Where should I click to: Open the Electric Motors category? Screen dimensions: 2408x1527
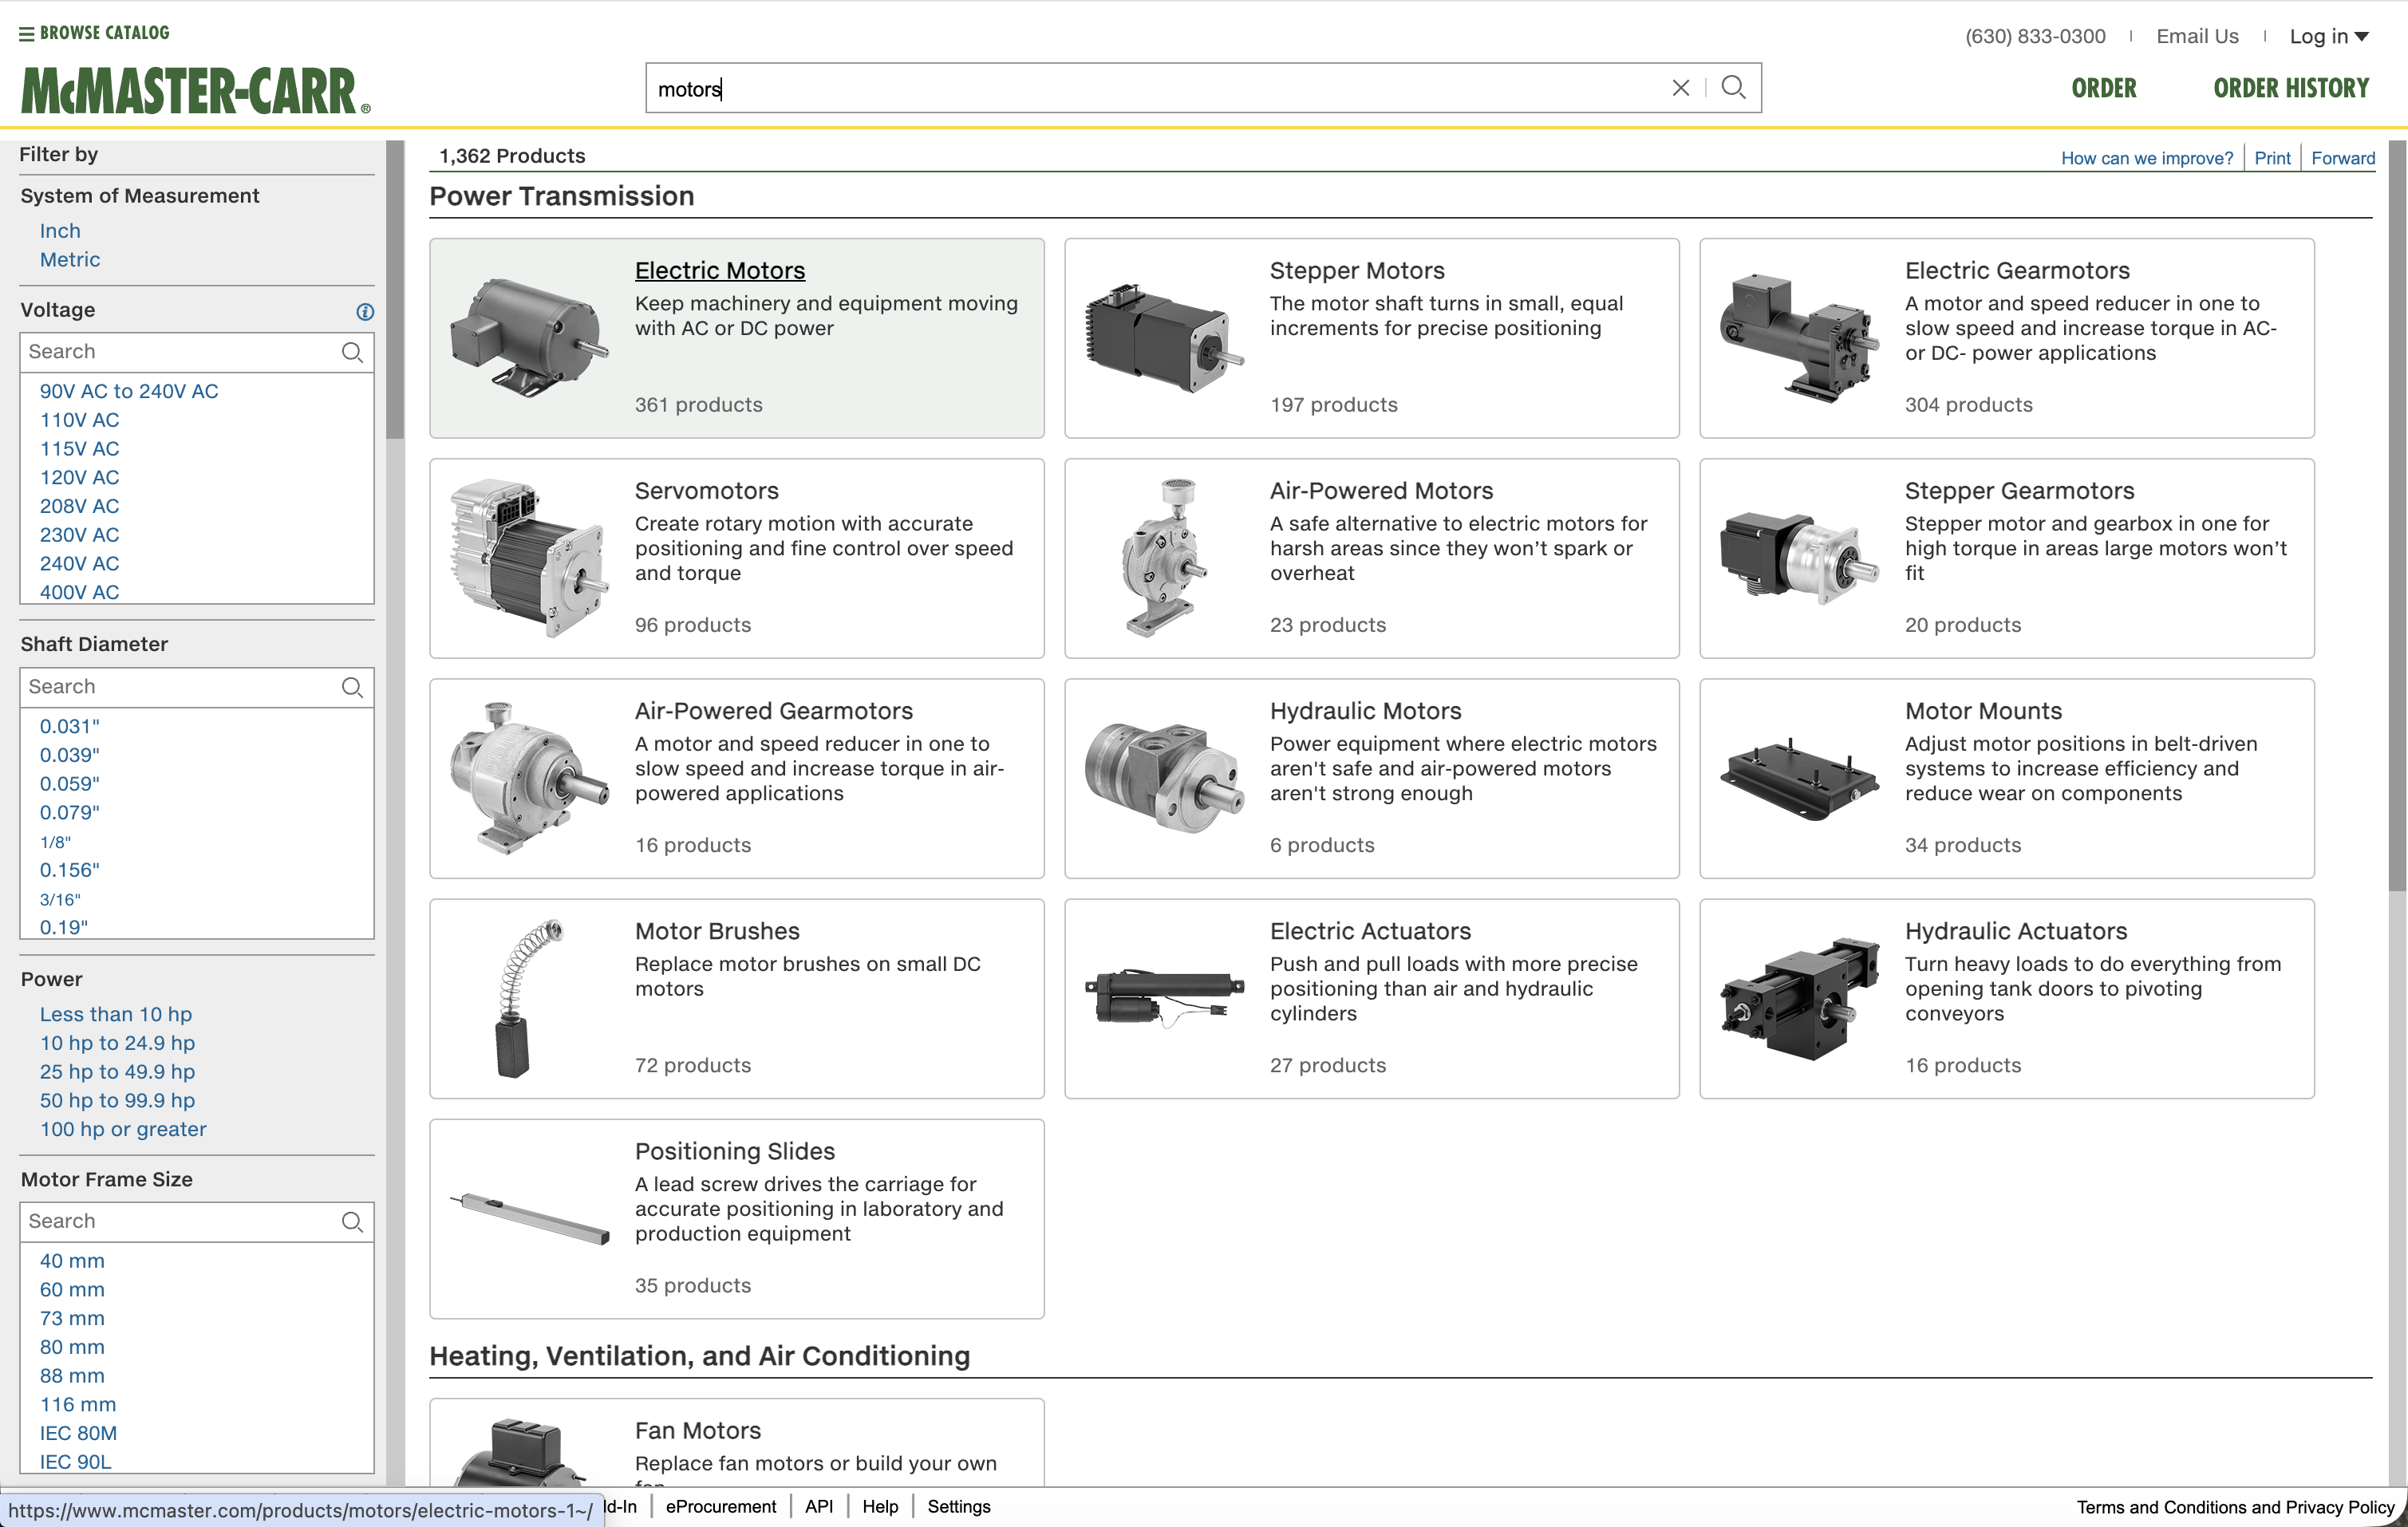click(719, 270)
